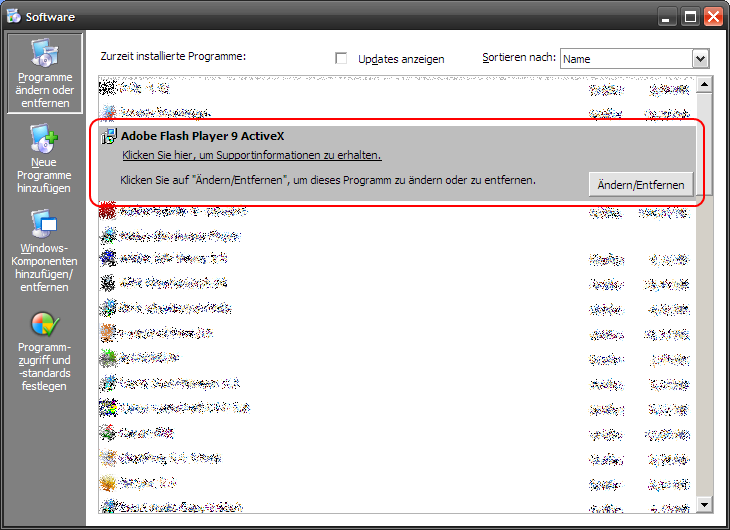Image resolution: width=730 pixels, height=530 pixels.
Task: Select 'Neue Programme hinzufügen' sidebar icon
Action: point(44,139)
